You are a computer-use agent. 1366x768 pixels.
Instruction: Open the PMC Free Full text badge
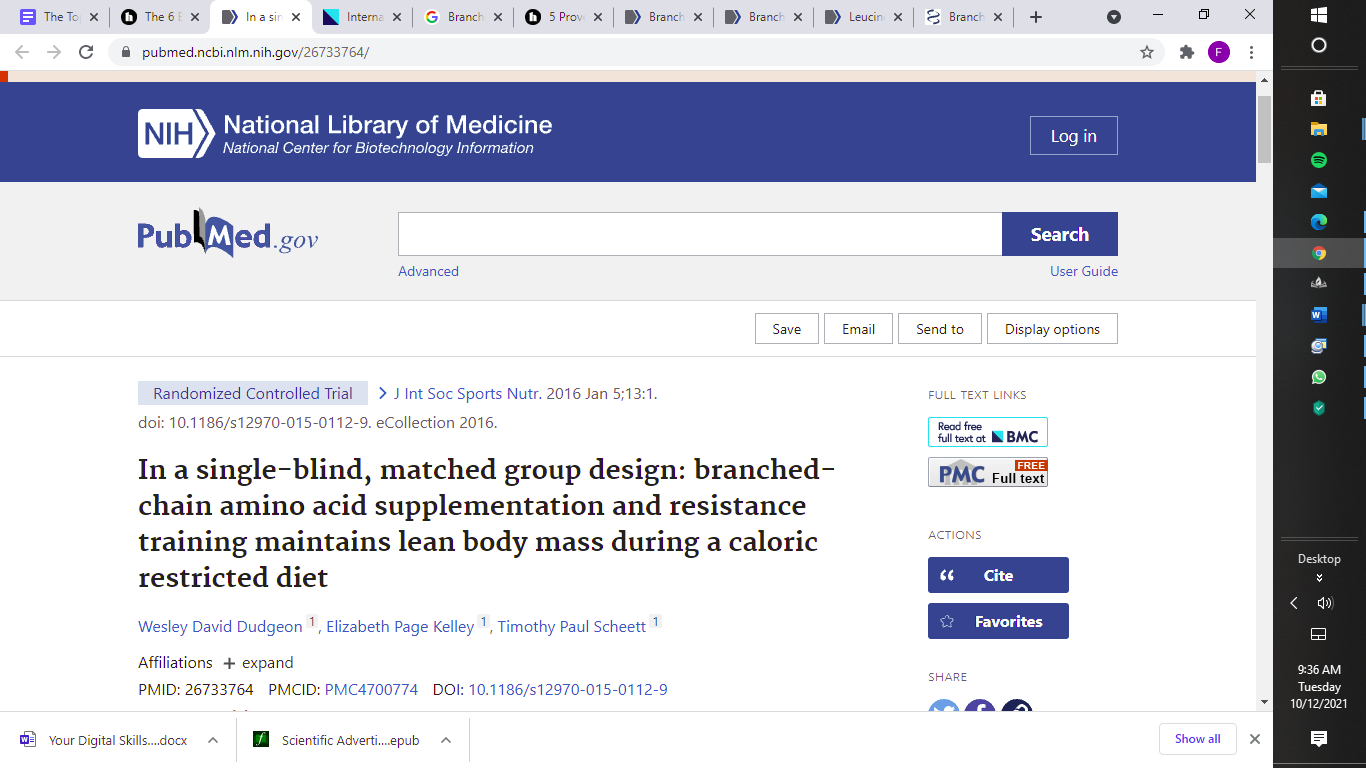(x=987, y=472)
